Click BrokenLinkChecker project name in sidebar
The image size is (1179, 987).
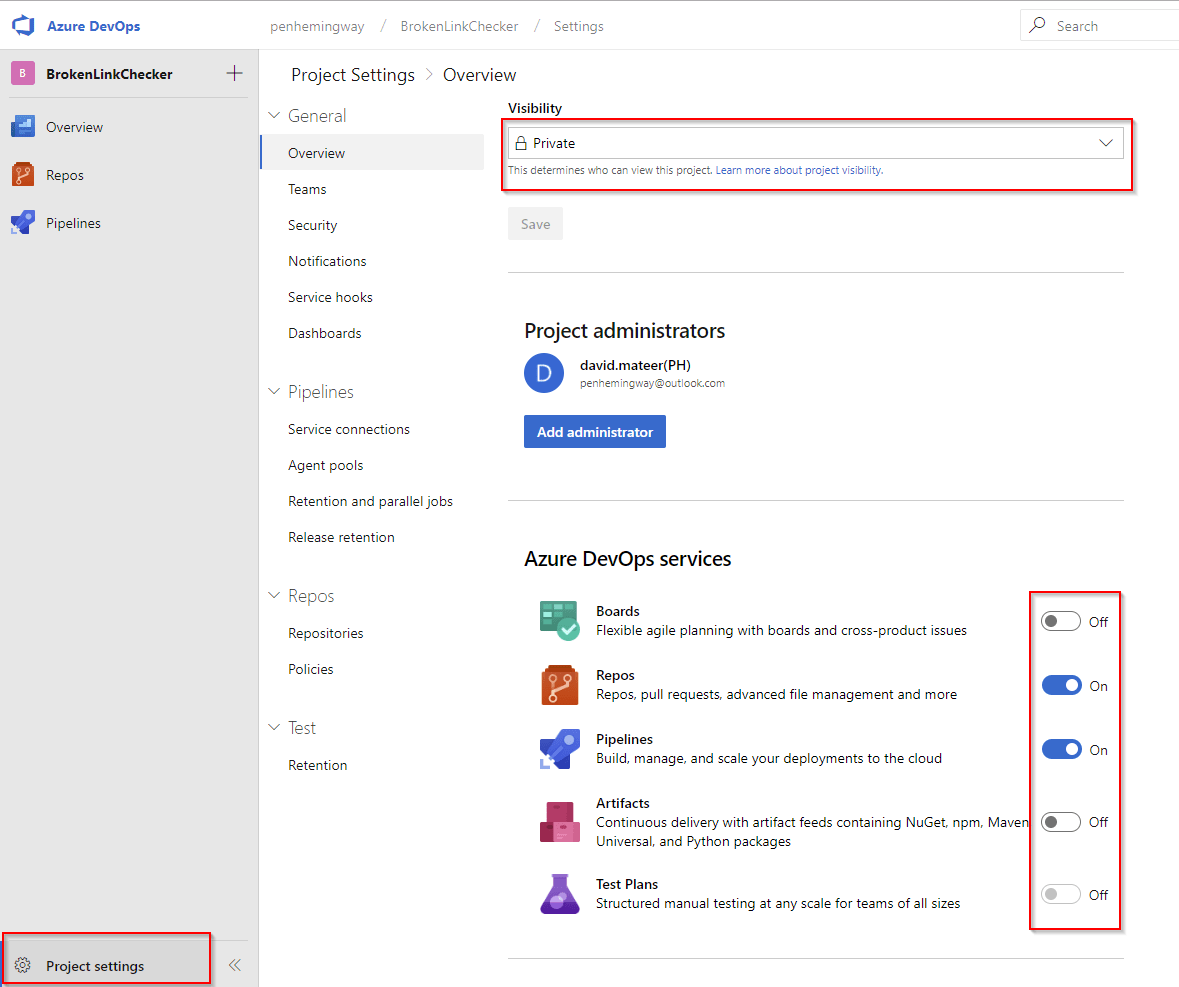coord(109,74)
